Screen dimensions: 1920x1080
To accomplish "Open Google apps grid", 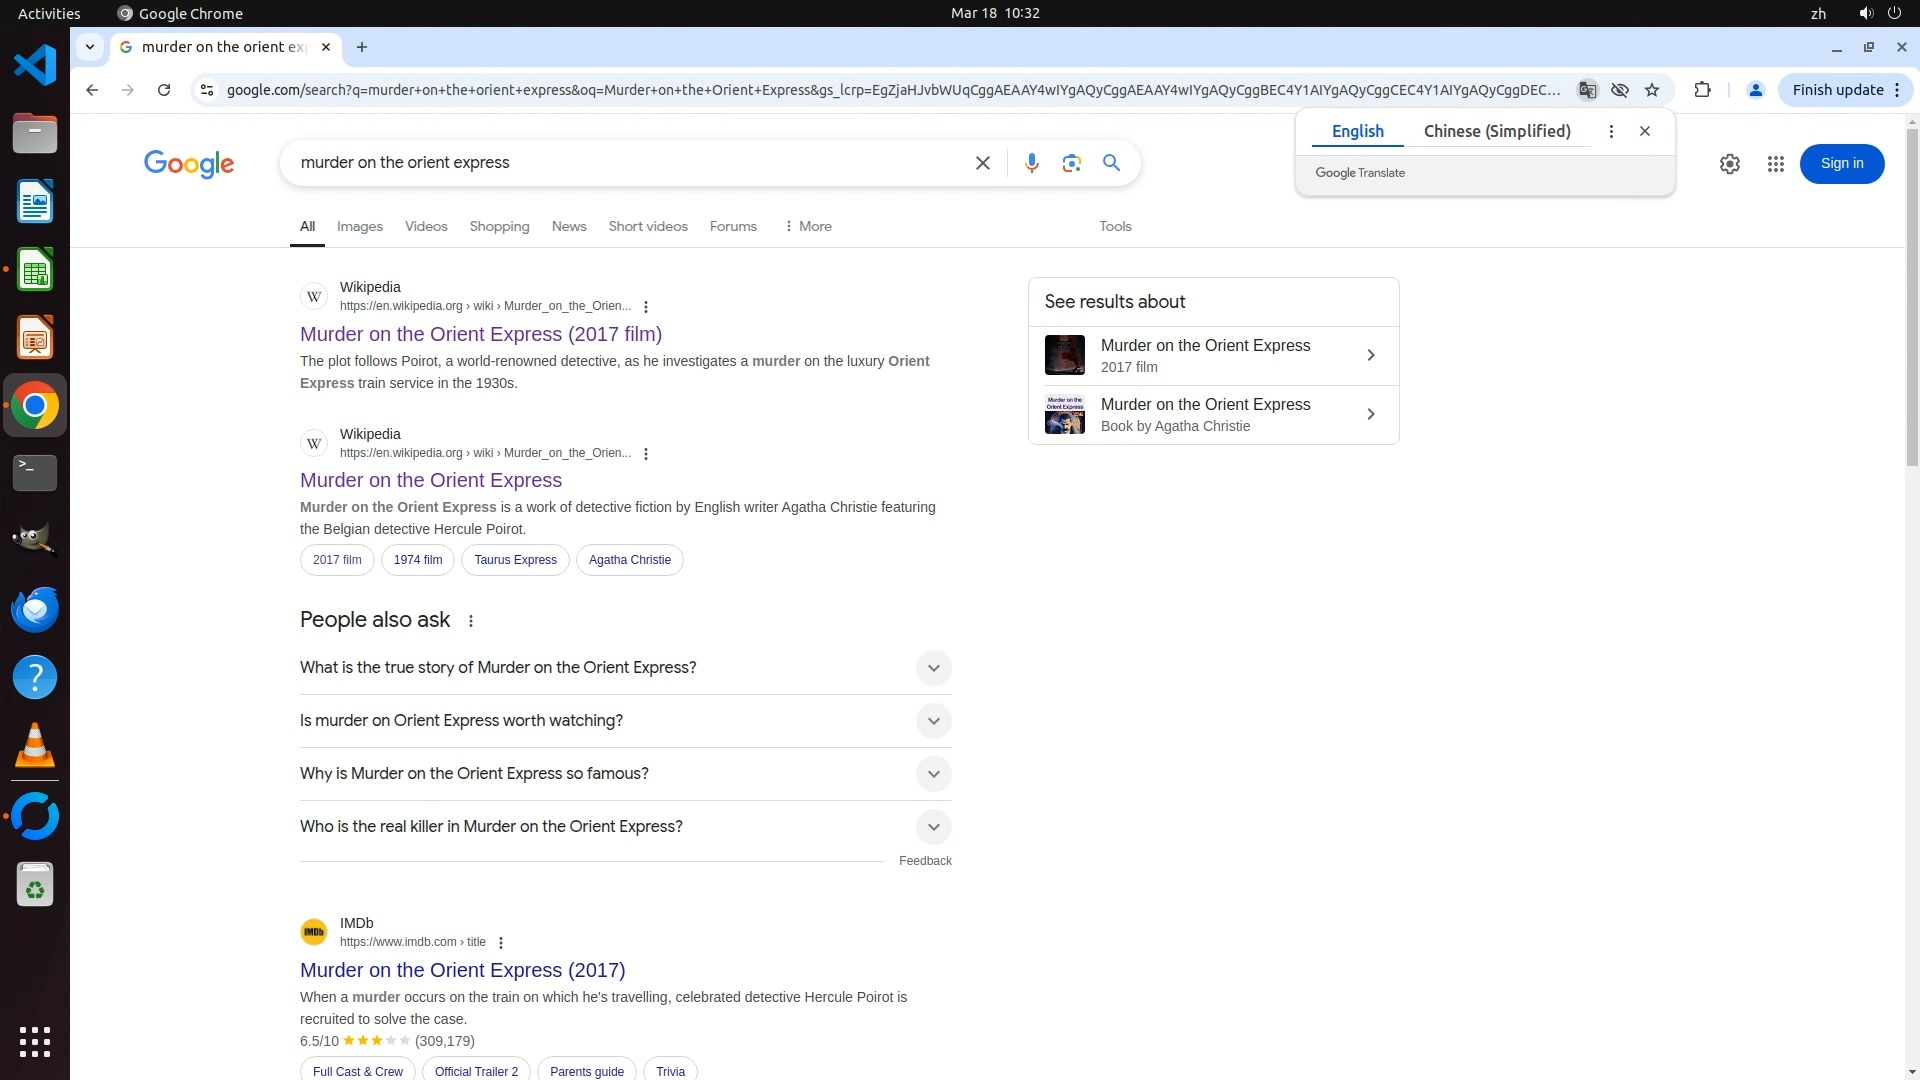I will pos(1775,164).
